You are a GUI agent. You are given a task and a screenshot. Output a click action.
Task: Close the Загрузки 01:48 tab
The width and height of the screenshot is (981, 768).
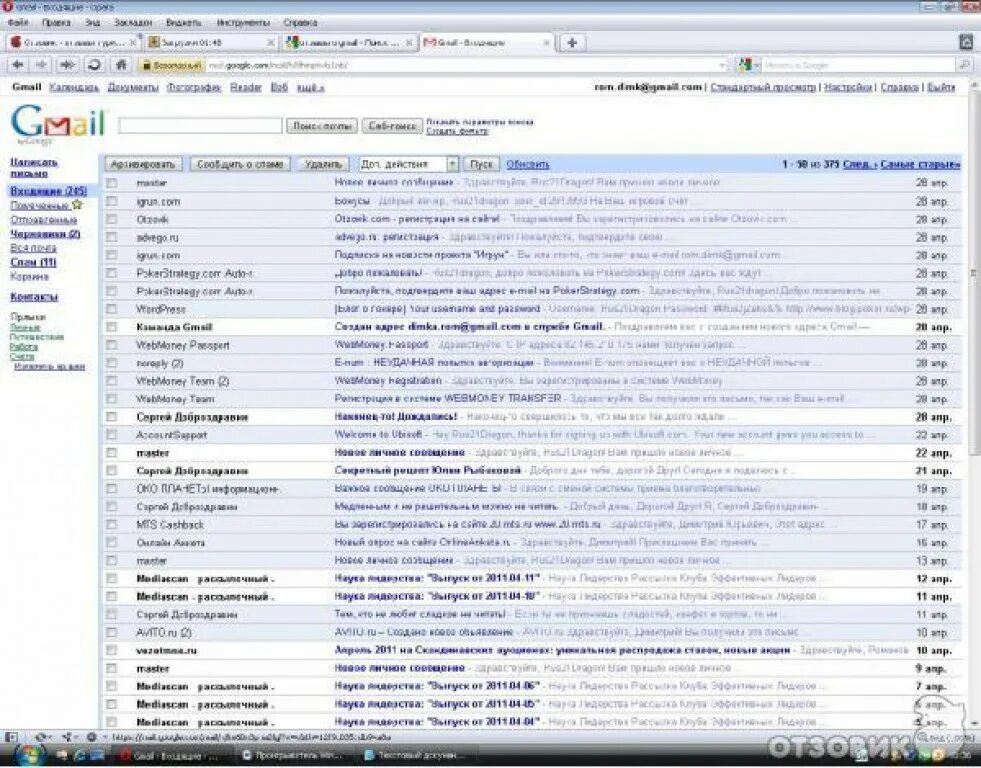(270, 43)
